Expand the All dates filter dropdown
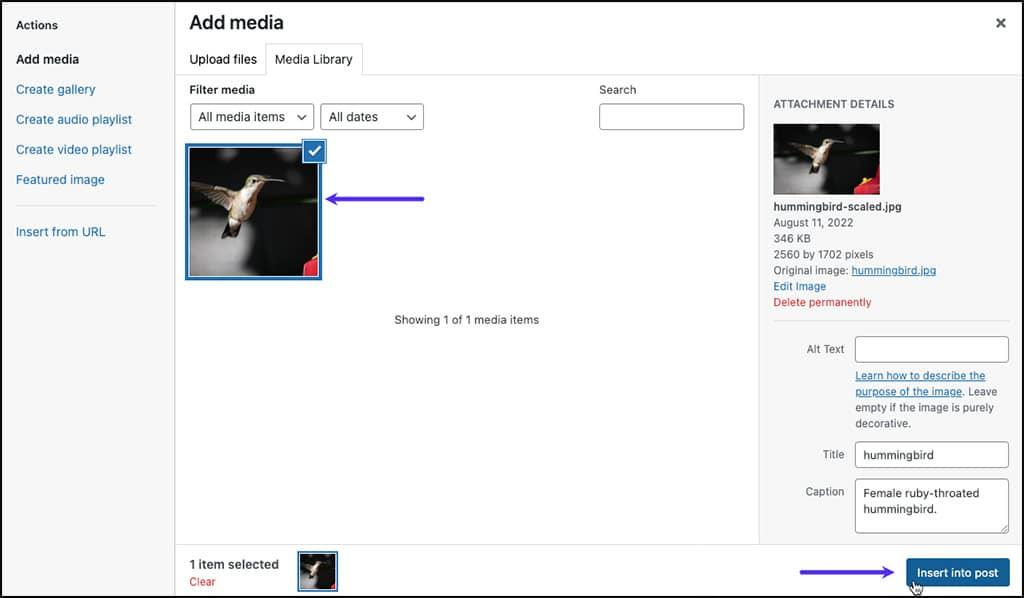Screen dimensions: 1024x598 click(372, 117)
